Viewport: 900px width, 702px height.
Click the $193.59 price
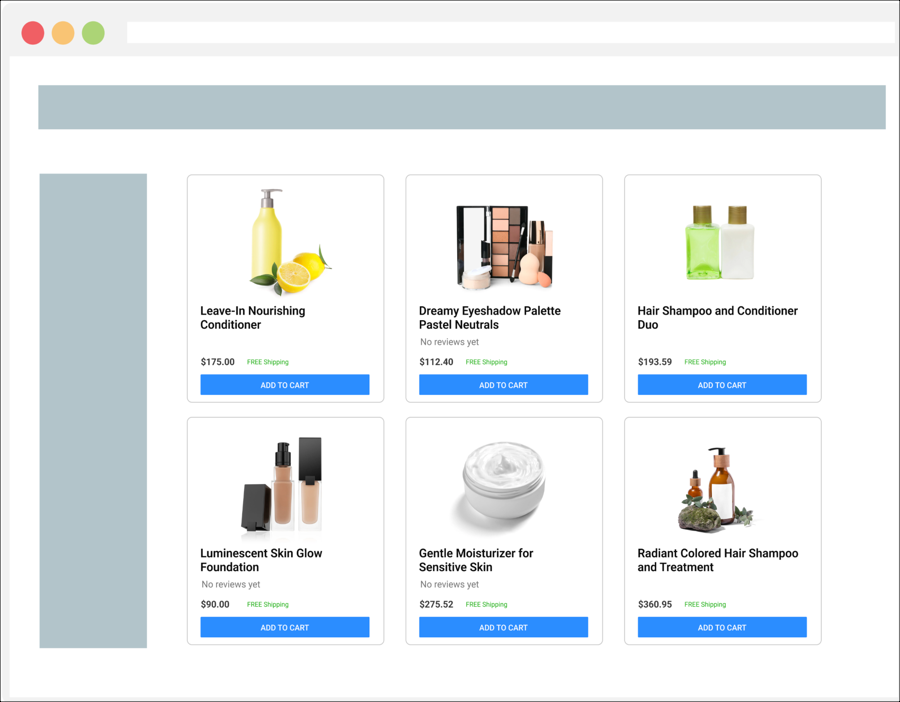tap(655, 362)
